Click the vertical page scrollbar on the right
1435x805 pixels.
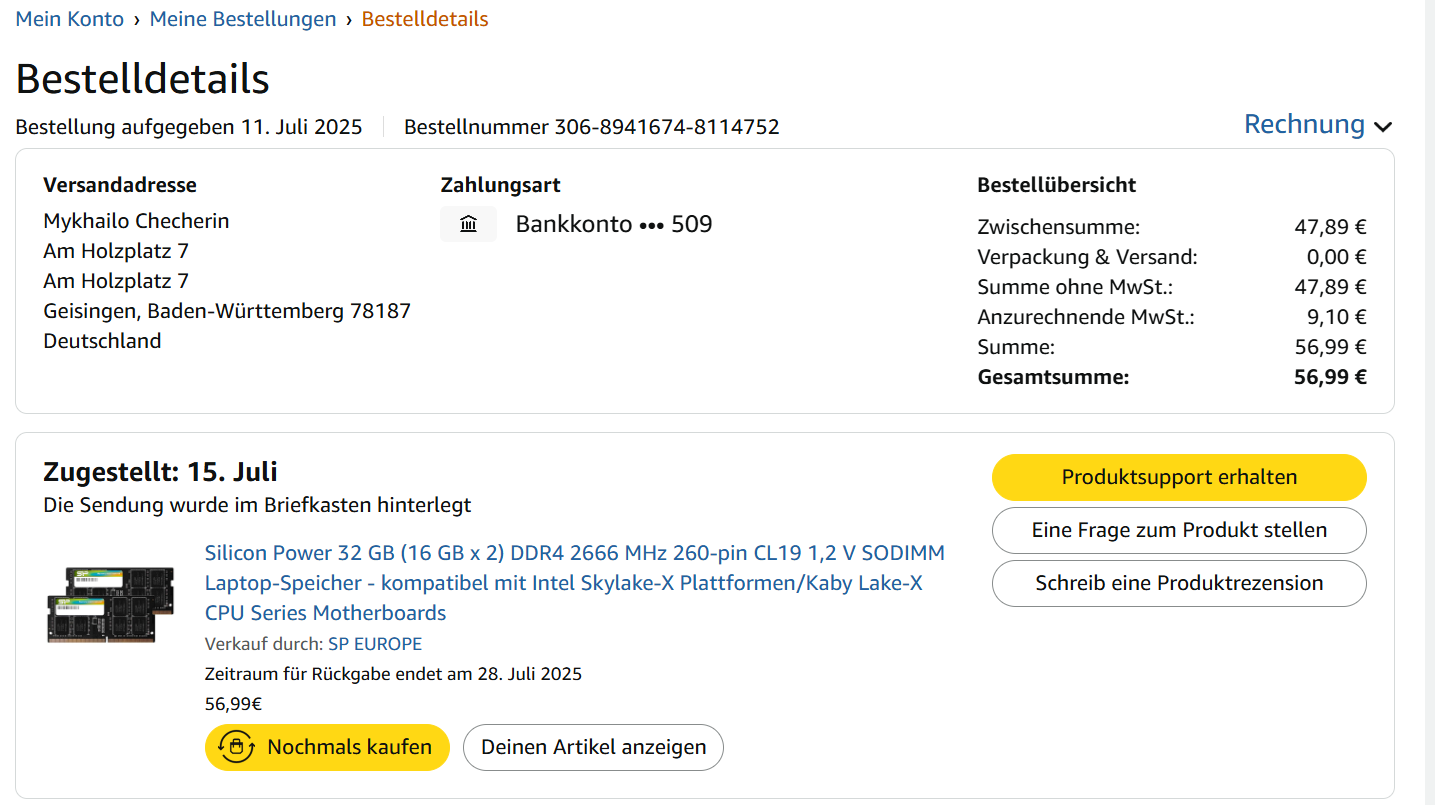1429,400
